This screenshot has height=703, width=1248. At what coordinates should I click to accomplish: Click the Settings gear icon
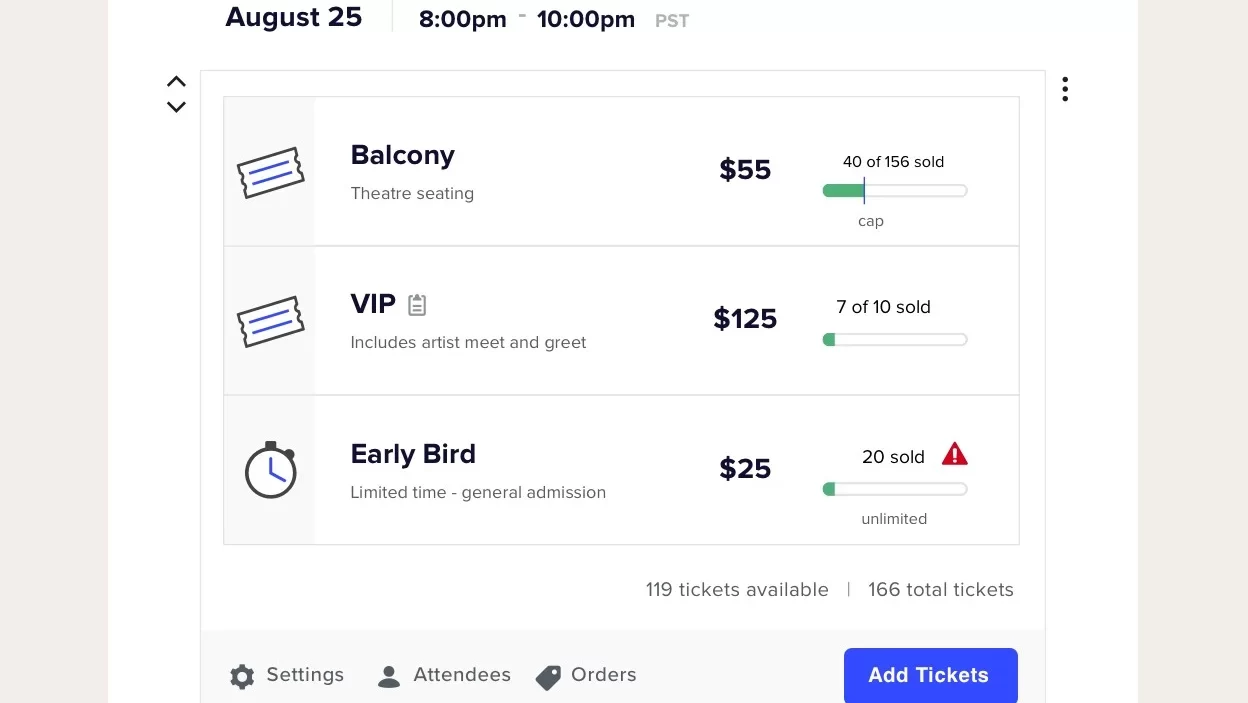pos(242,677)
